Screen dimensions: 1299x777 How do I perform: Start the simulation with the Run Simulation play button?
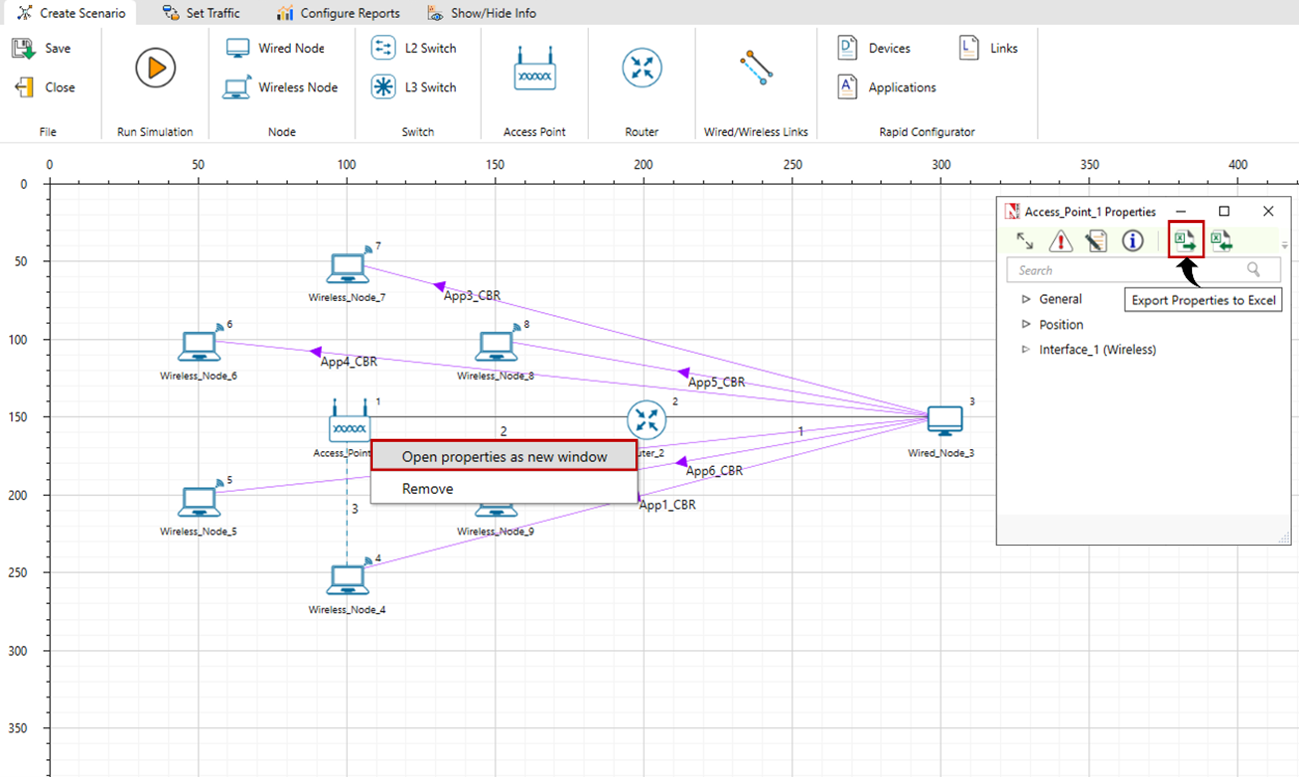tap(155, 68)
